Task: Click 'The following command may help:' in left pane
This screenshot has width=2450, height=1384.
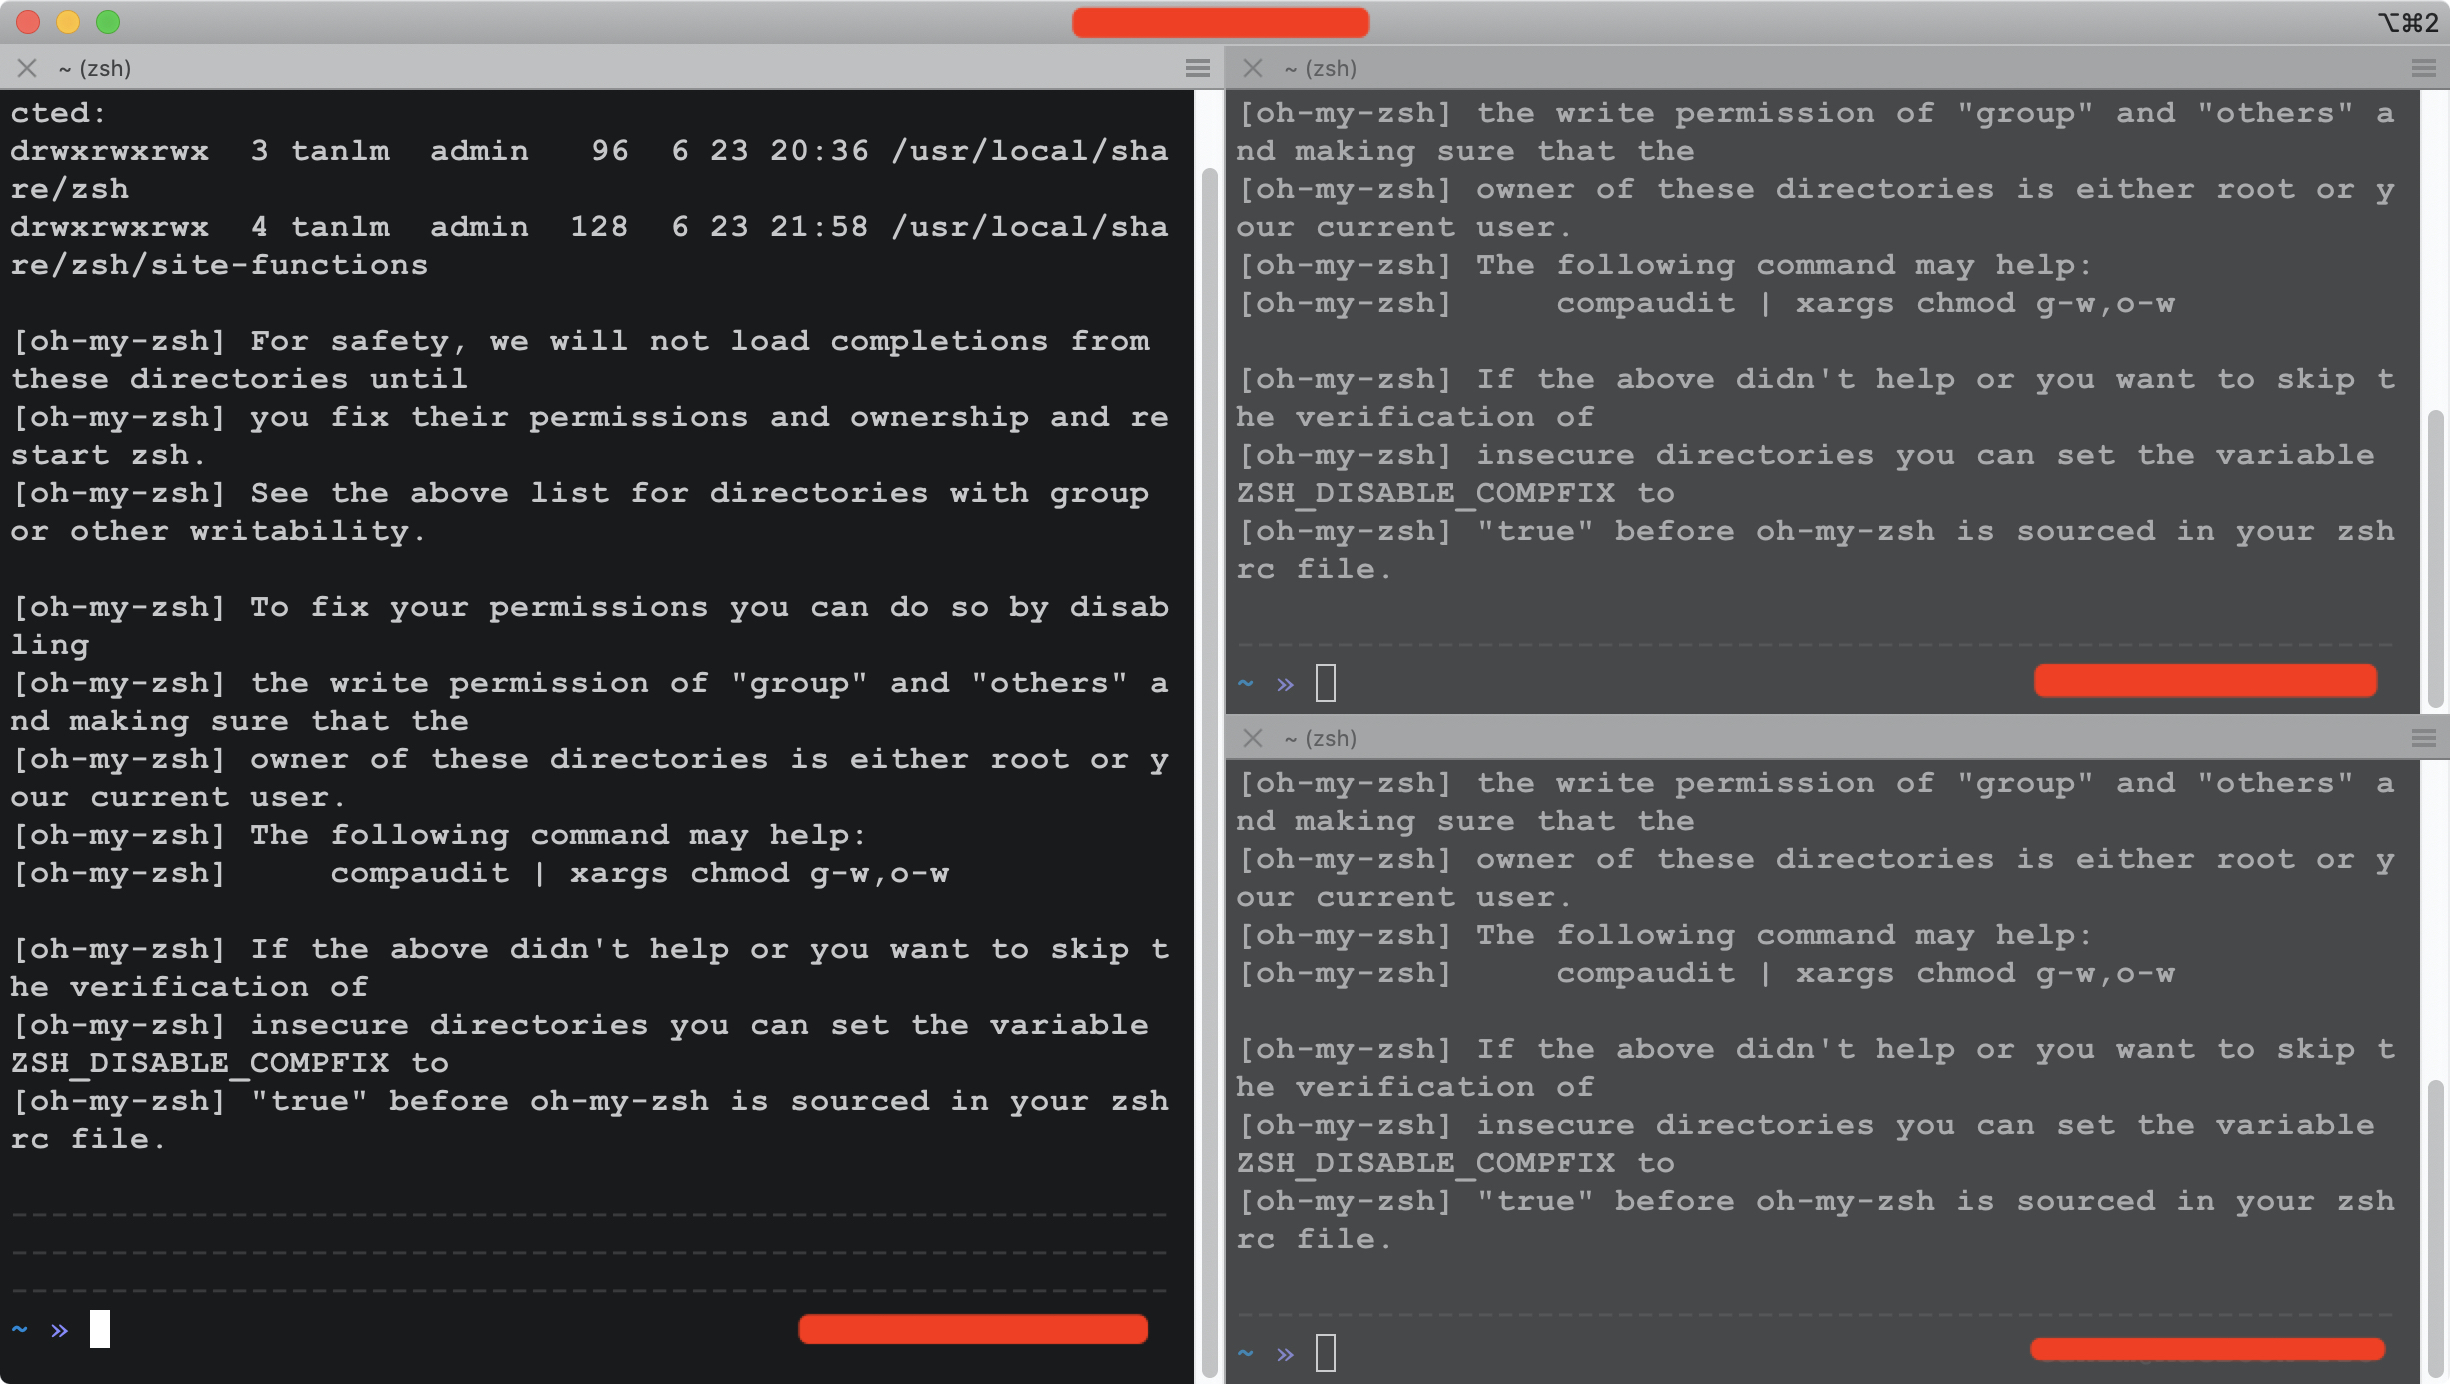Action: tap(558, 835)
